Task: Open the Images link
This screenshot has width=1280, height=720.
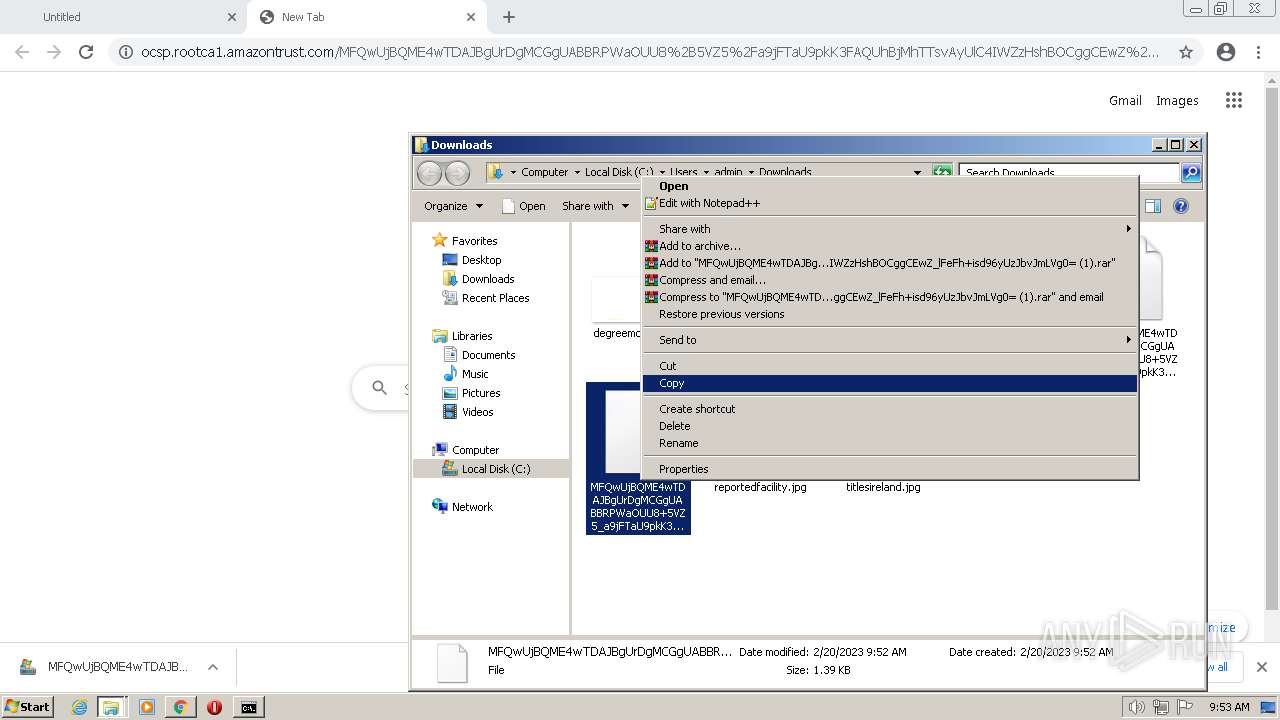Action: tap(1177, 100)
